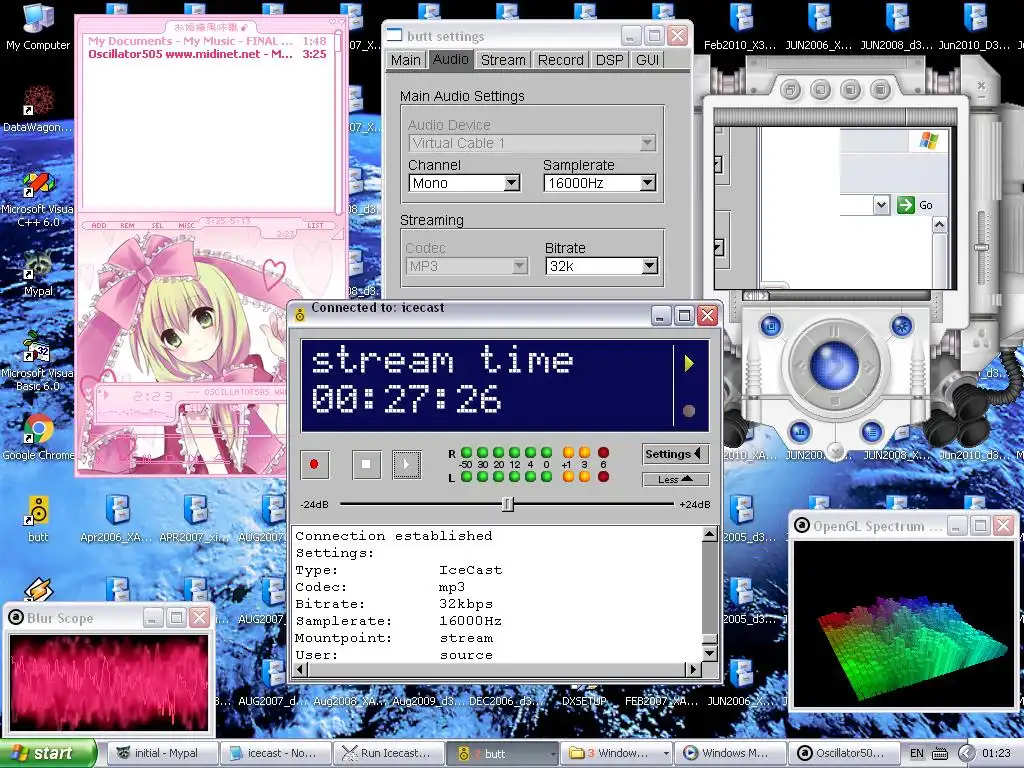Switch to the GUI tab in butt settings
The width and height of the screenshot is (1024, 768).
647,60
